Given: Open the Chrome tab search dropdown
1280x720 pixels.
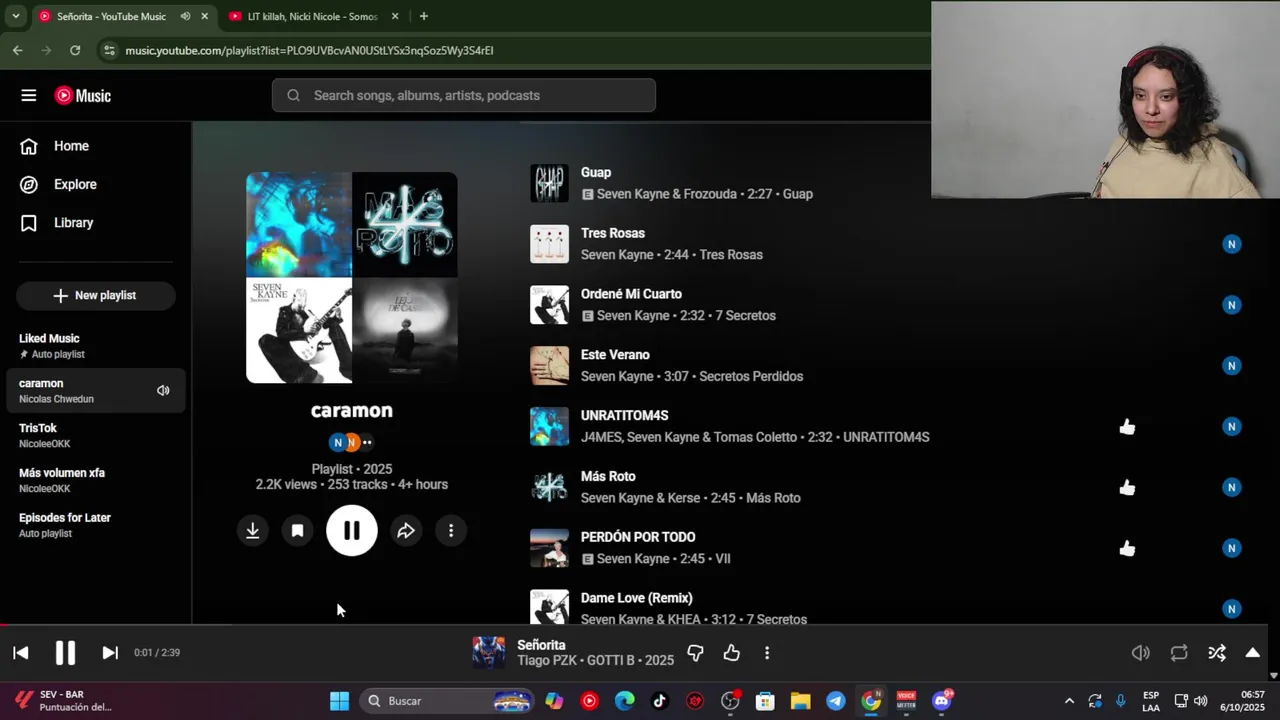Looking at the screenshot, I should coord(15,16).
